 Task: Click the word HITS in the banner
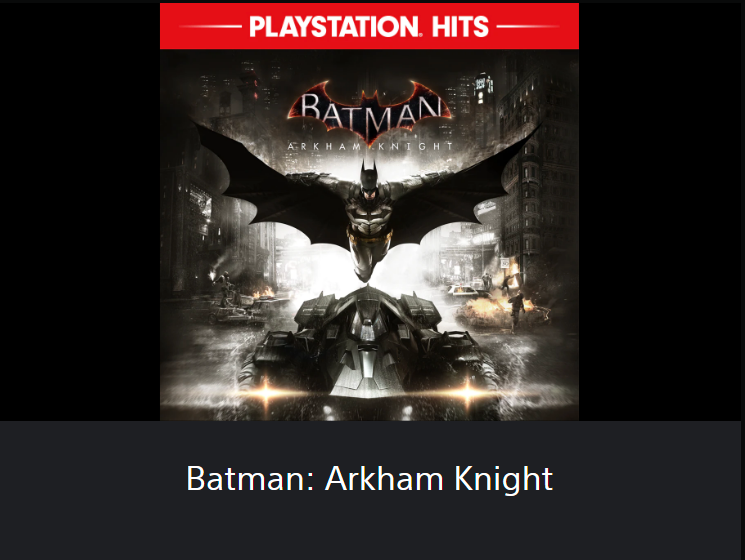click(x=460, y=27)
